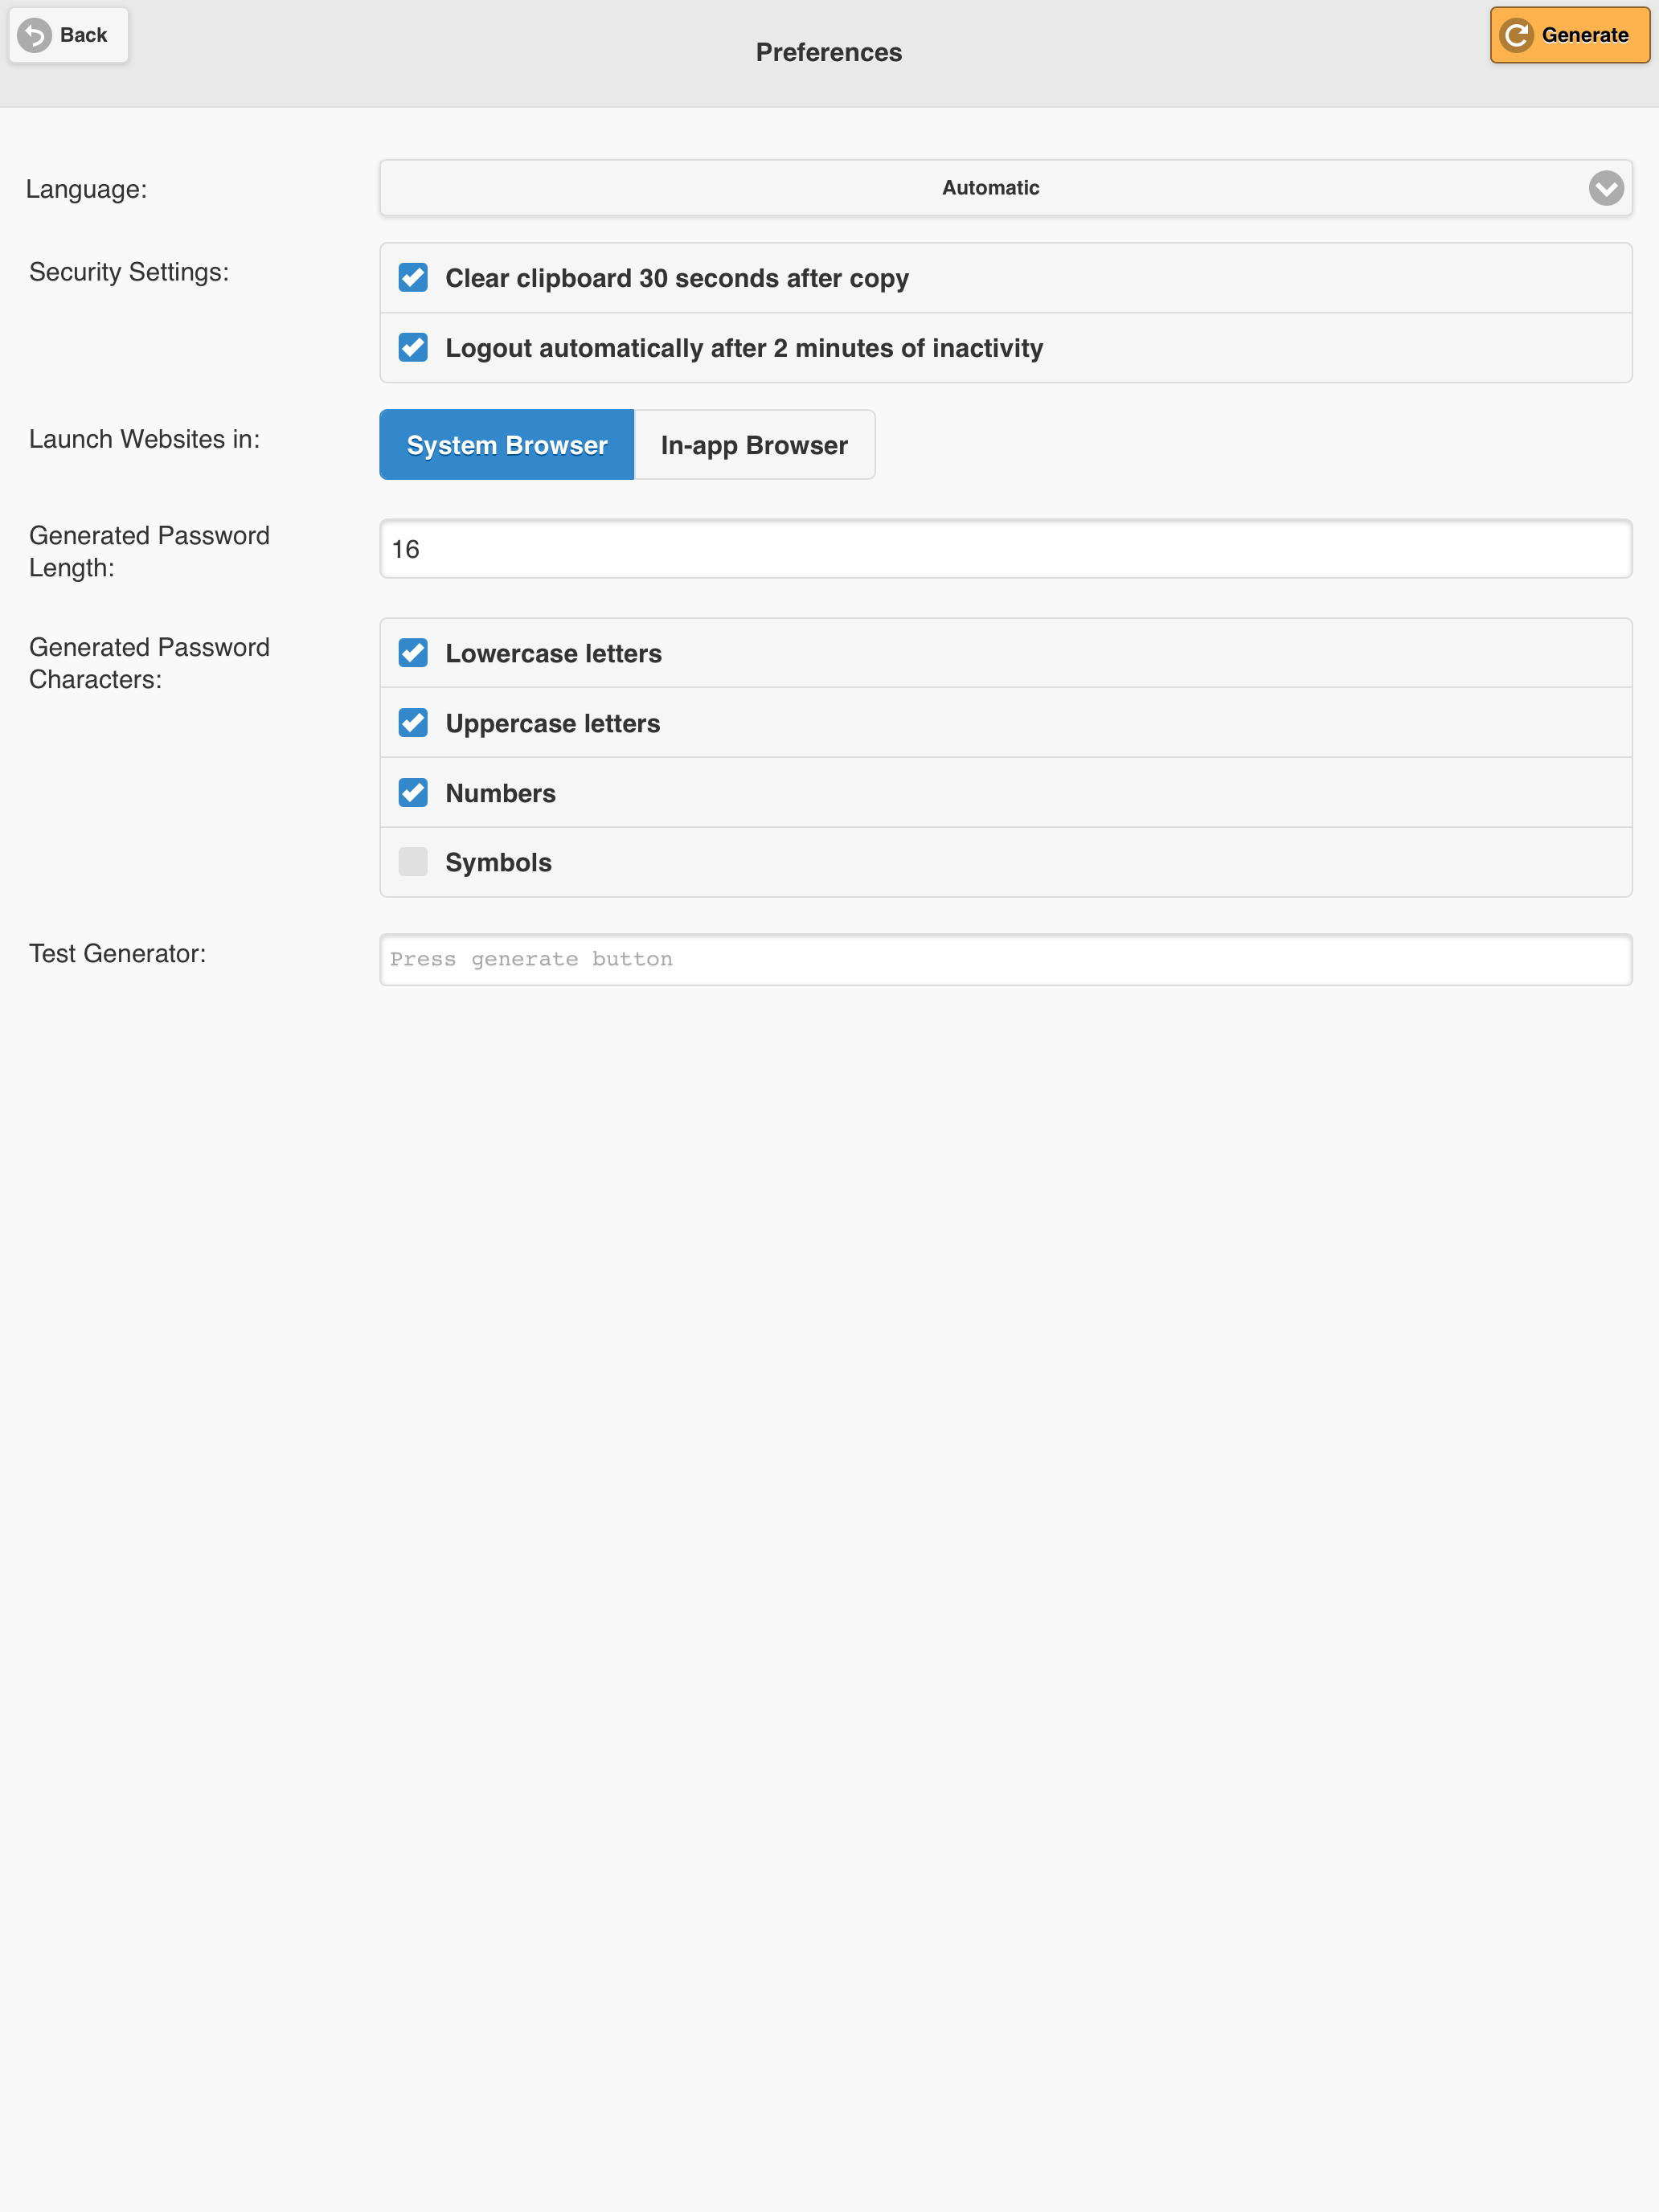Image resolution: width=1659 pixels, height=2212 pixels.
Task: Open the Language dropdown showing Automatic
Action: [1005, 188]
